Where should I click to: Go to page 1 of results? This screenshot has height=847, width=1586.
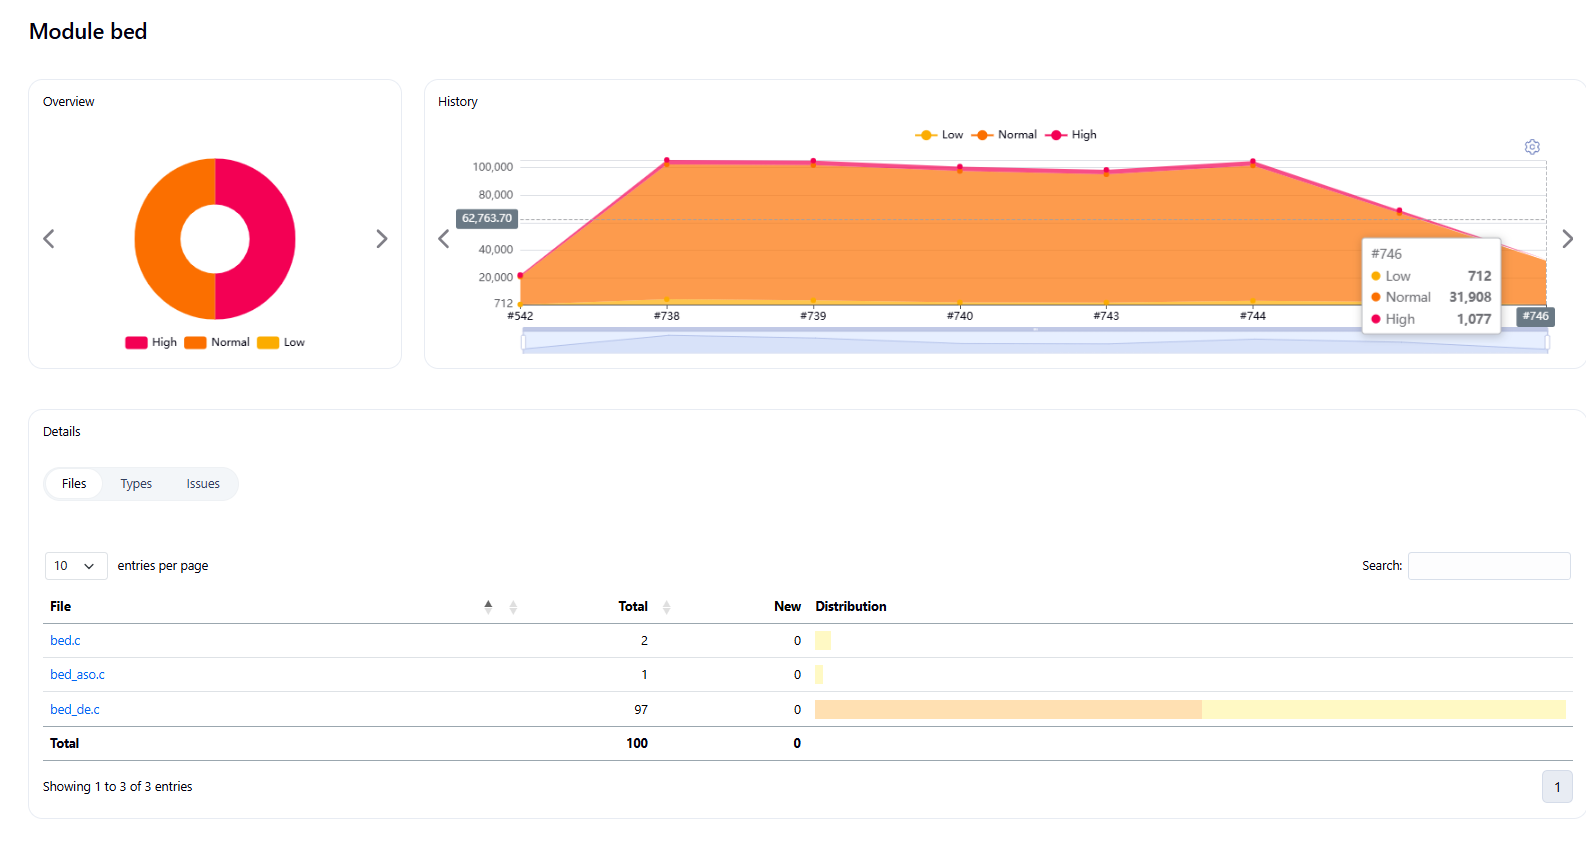point(1557,787)
